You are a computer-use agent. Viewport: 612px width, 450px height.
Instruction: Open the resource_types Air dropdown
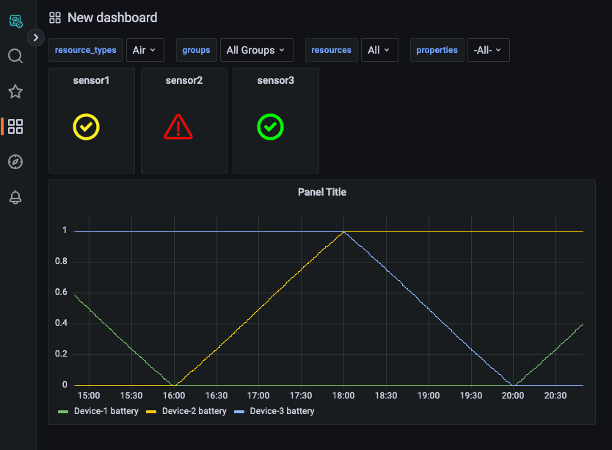145,50
